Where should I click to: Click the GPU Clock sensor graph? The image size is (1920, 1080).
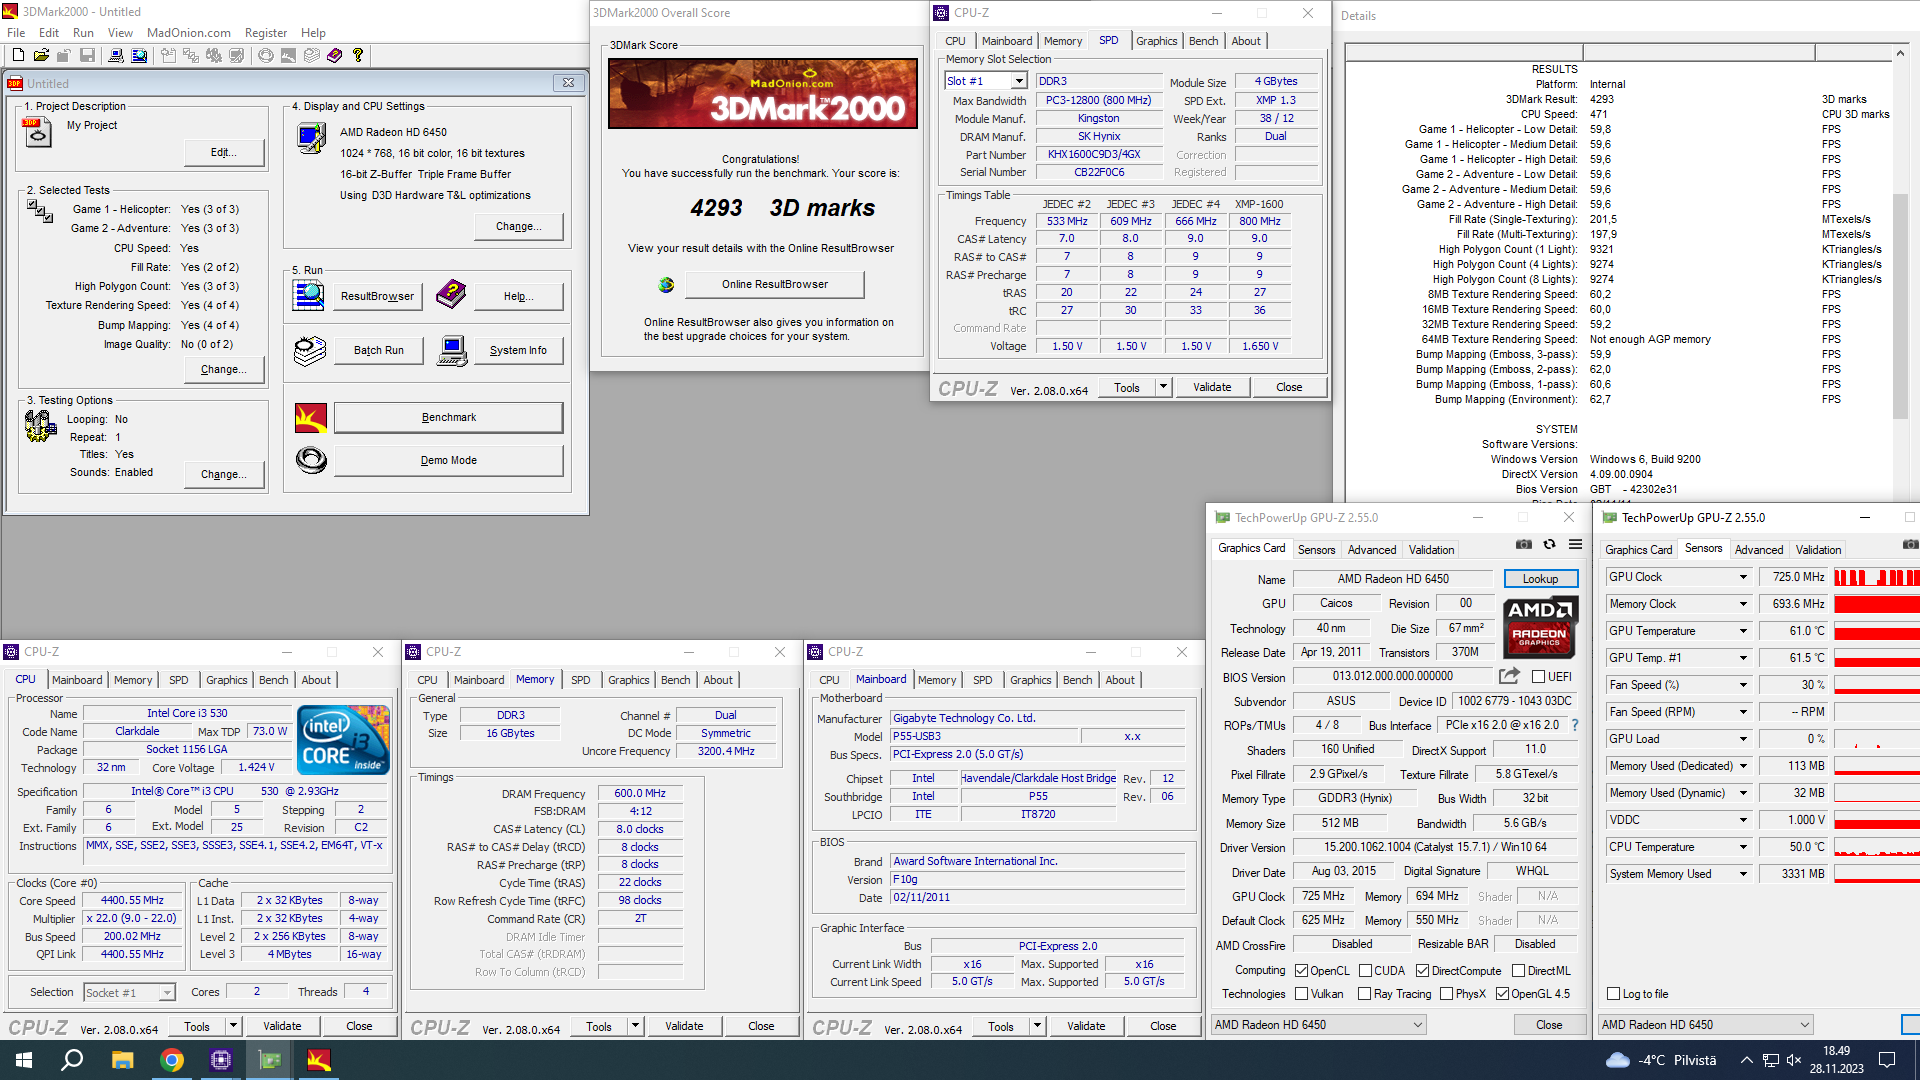[x=1876, y=577]
